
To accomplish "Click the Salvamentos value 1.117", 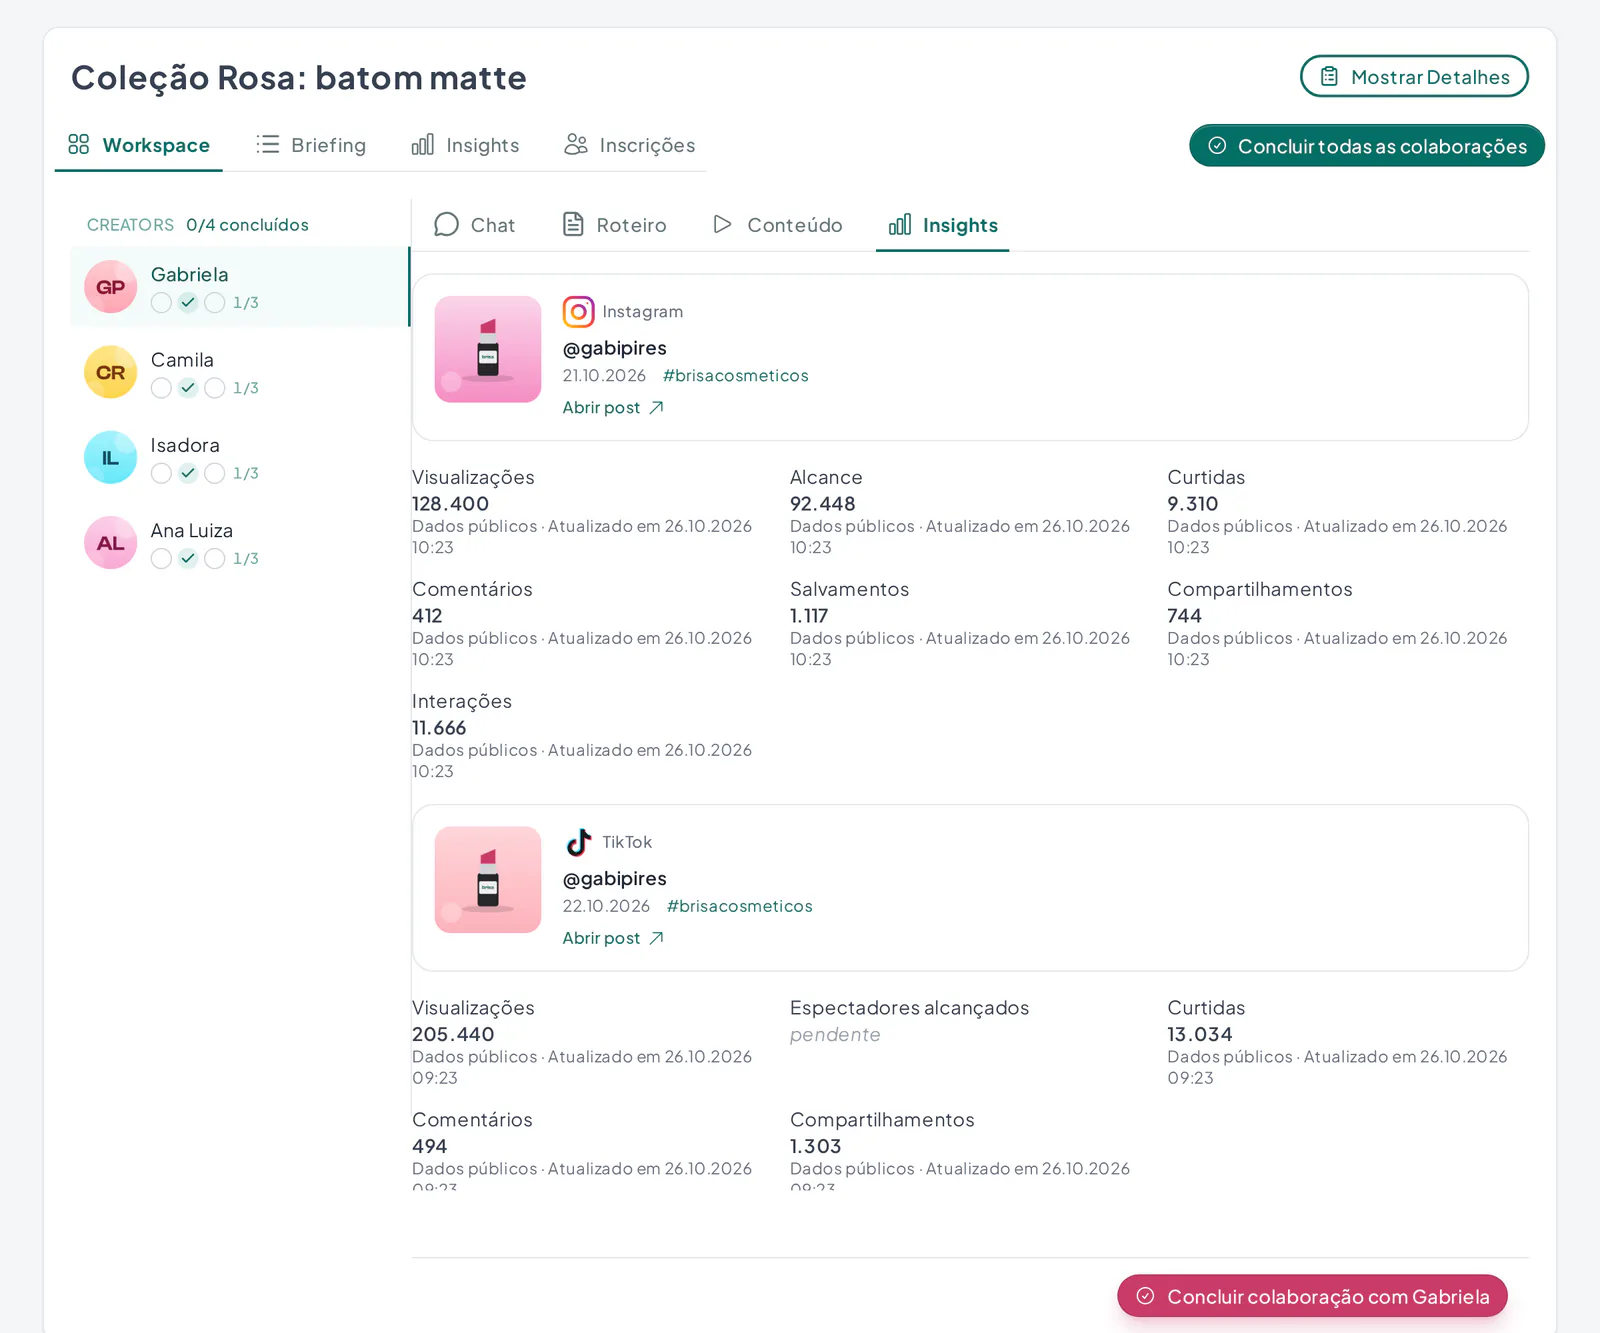I will [809, 616].
